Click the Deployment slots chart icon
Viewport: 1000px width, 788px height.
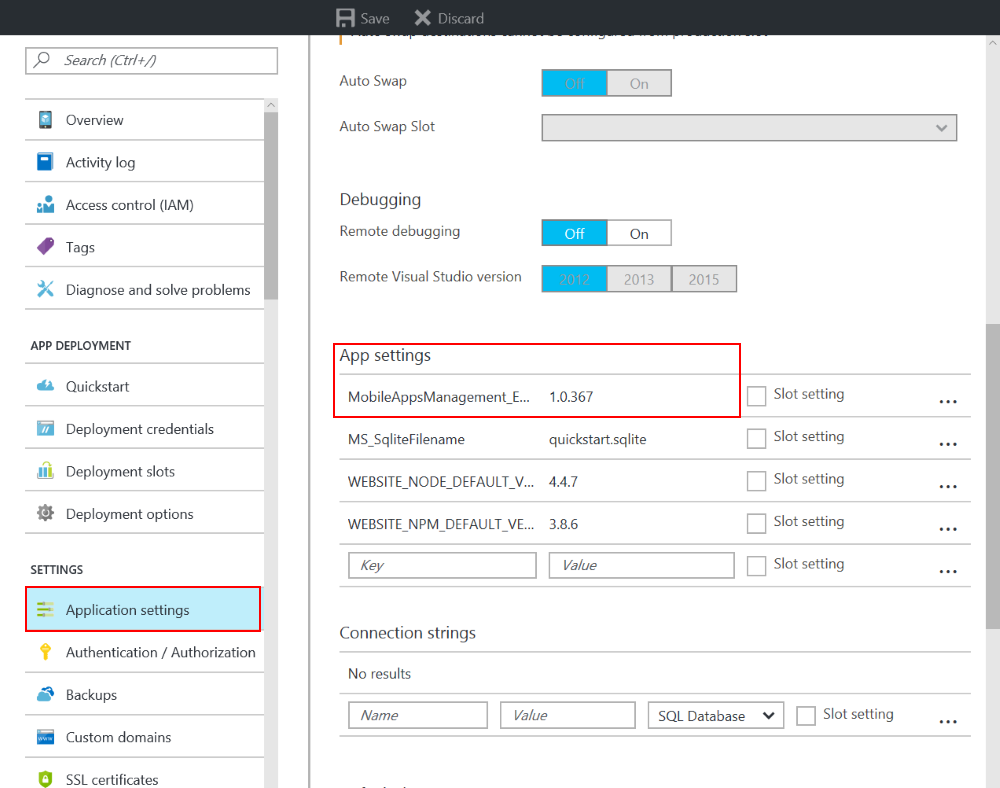coord(45,471)
